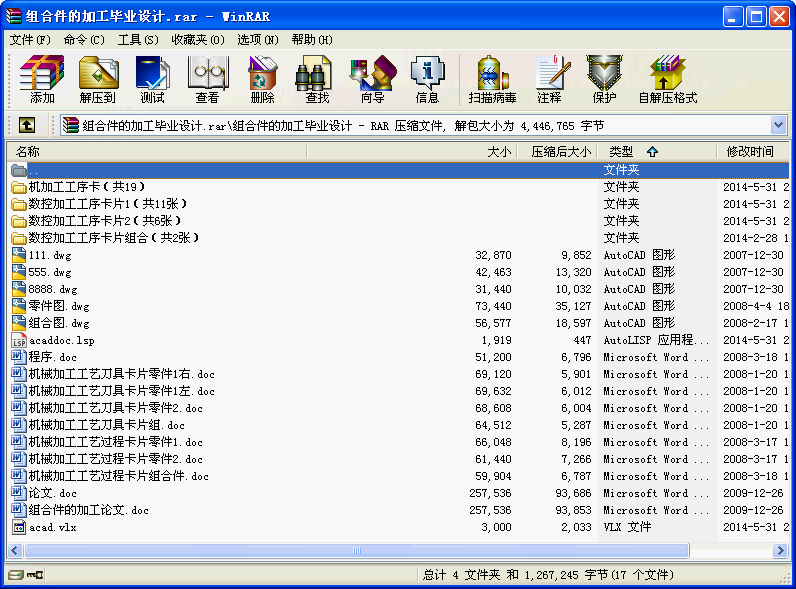
Task: Sort by 名称 column header
Action: (157, 151)
